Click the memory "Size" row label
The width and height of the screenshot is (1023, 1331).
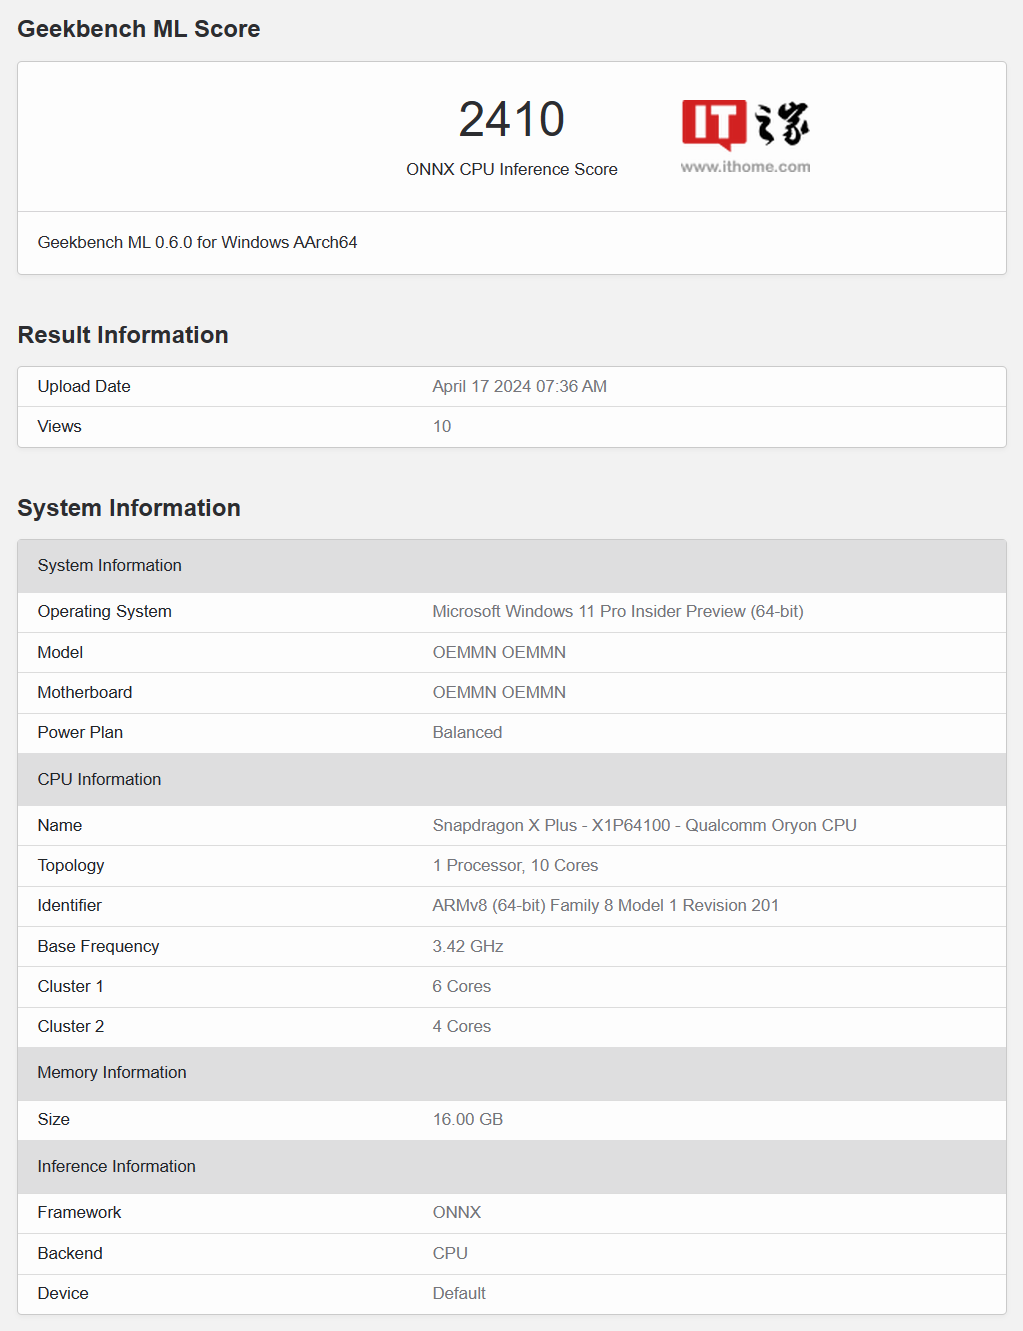[54, 1120]
